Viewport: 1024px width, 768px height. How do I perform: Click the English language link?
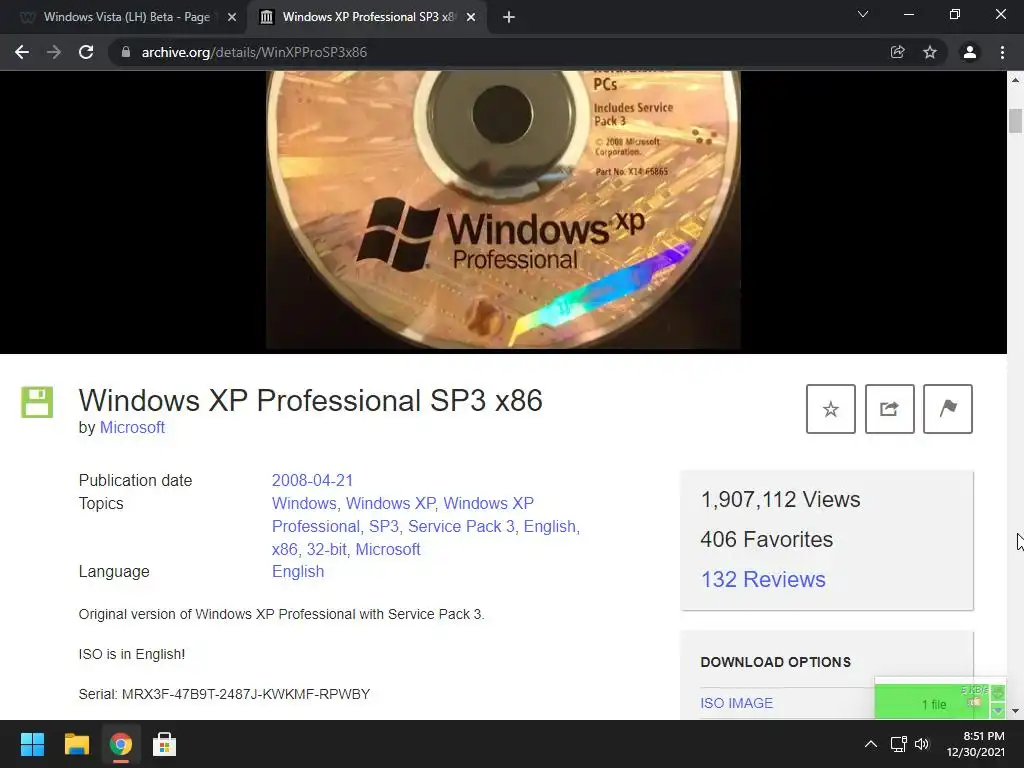tap(298, 571)
